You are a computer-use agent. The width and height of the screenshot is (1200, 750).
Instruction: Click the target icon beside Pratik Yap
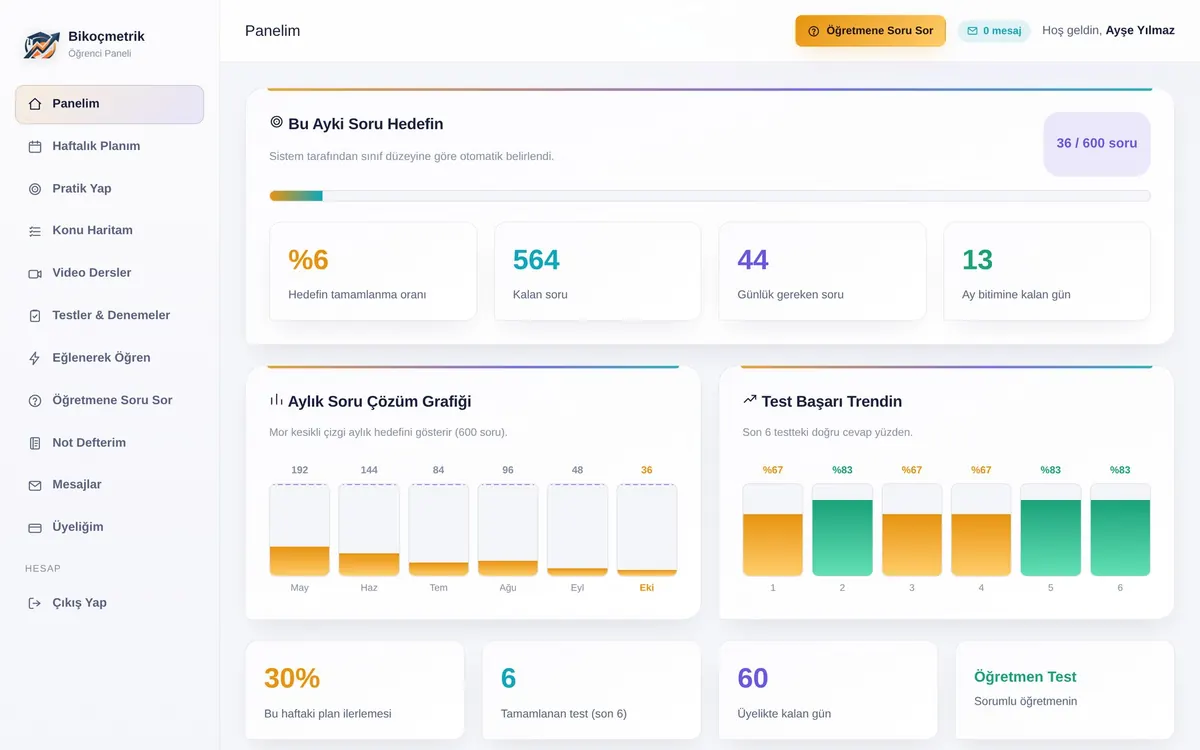(35, 189)
